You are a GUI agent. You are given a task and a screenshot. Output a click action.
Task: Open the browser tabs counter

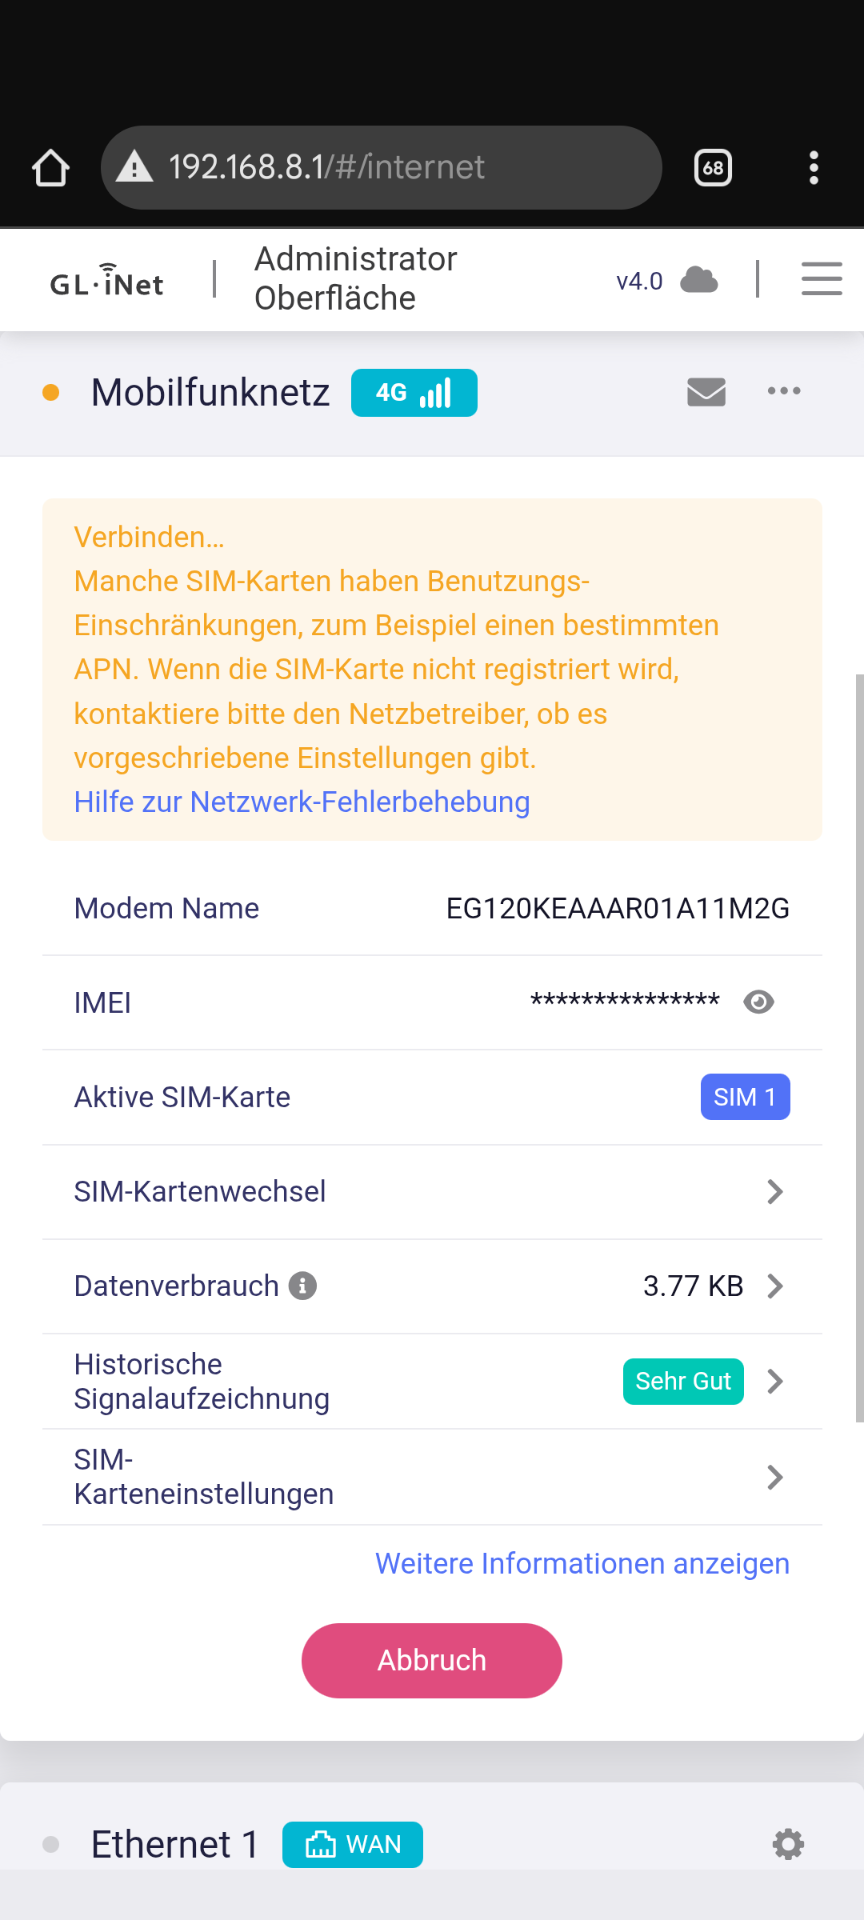[x=713, y=168]
